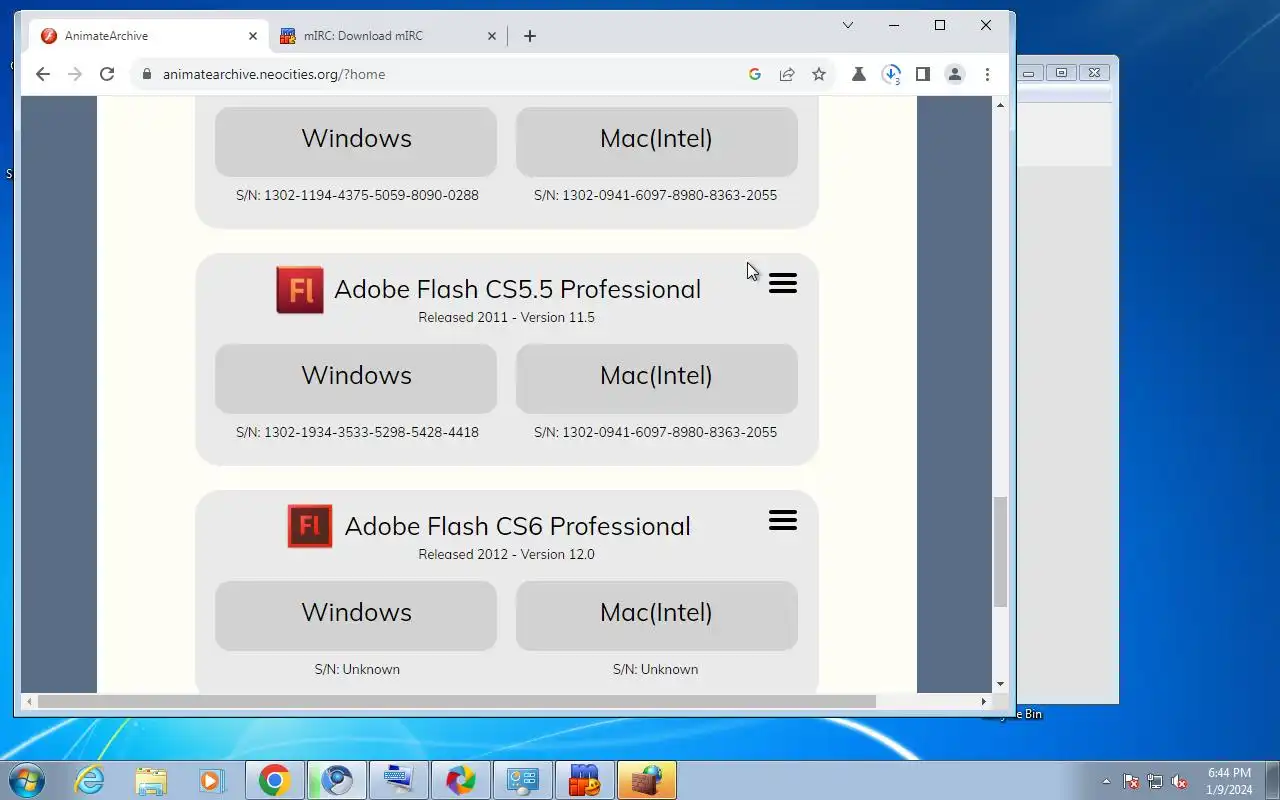Launch Internet Explorer from taskbar
1280x800 pixels.
point(90,780)
